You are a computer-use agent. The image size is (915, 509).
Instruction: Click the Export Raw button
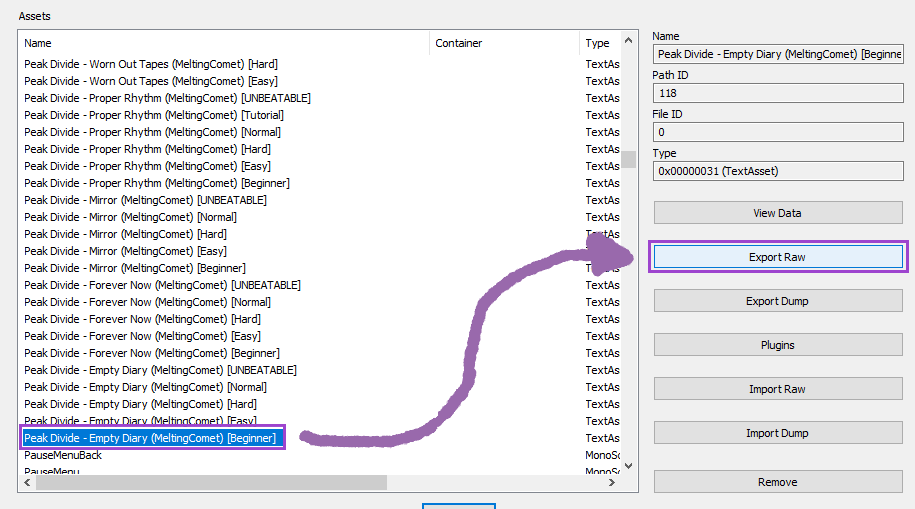[777, 257]
